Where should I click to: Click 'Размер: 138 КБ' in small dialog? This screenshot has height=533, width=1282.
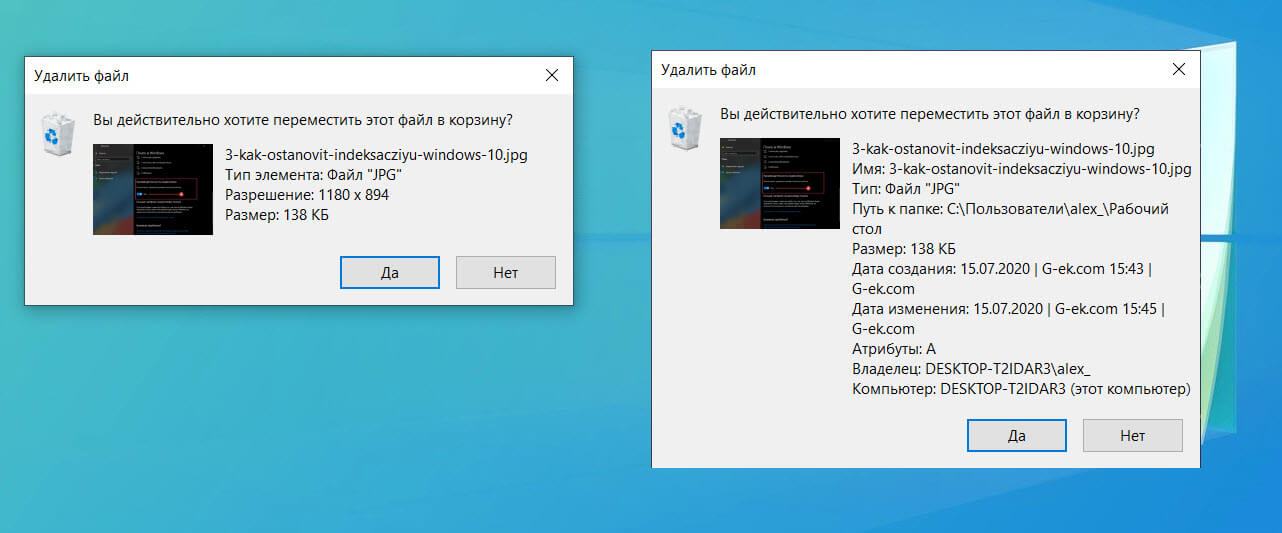click(277, 215)
